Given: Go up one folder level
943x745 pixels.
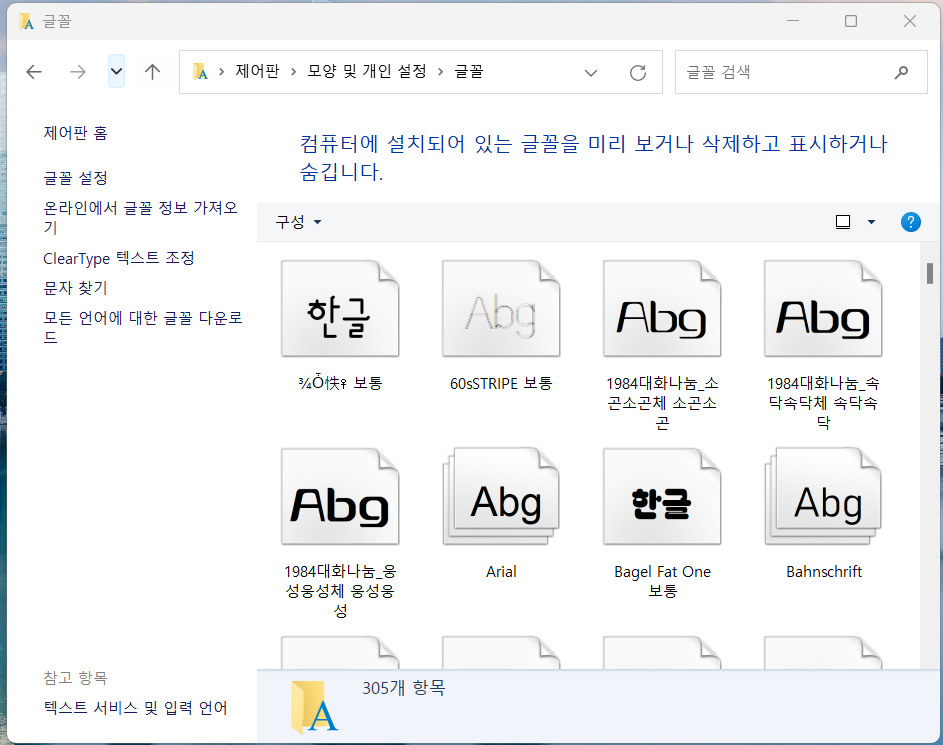Looking at the screenshot, I should click(152, 72).
